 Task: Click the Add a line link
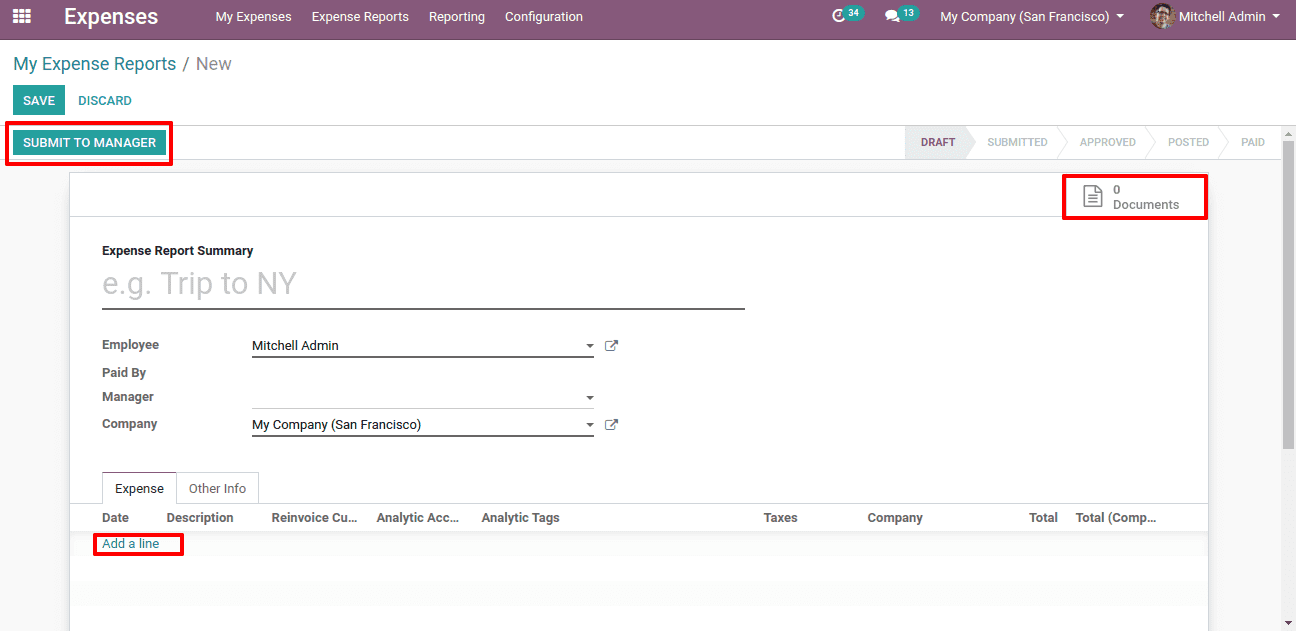131,544
